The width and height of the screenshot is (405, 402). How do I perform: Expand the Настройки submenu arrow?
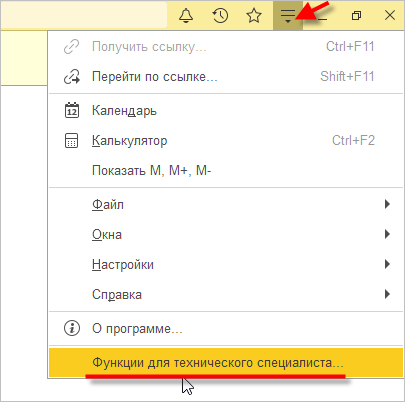(387, 264)
